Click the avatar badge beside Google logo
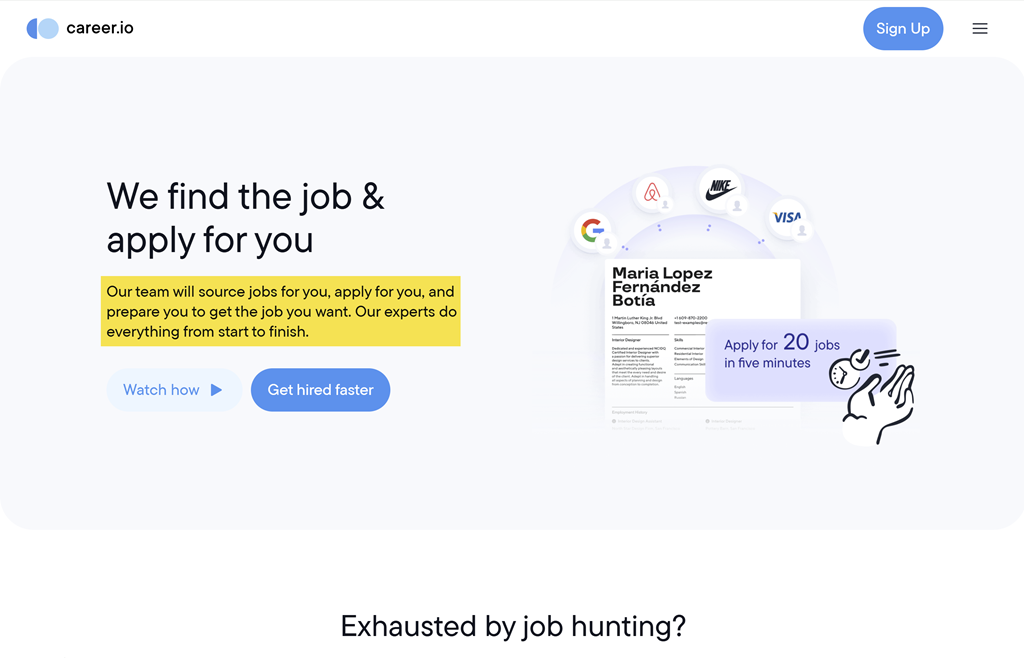This screenshot has height=658, width=1024. point(607,243)
